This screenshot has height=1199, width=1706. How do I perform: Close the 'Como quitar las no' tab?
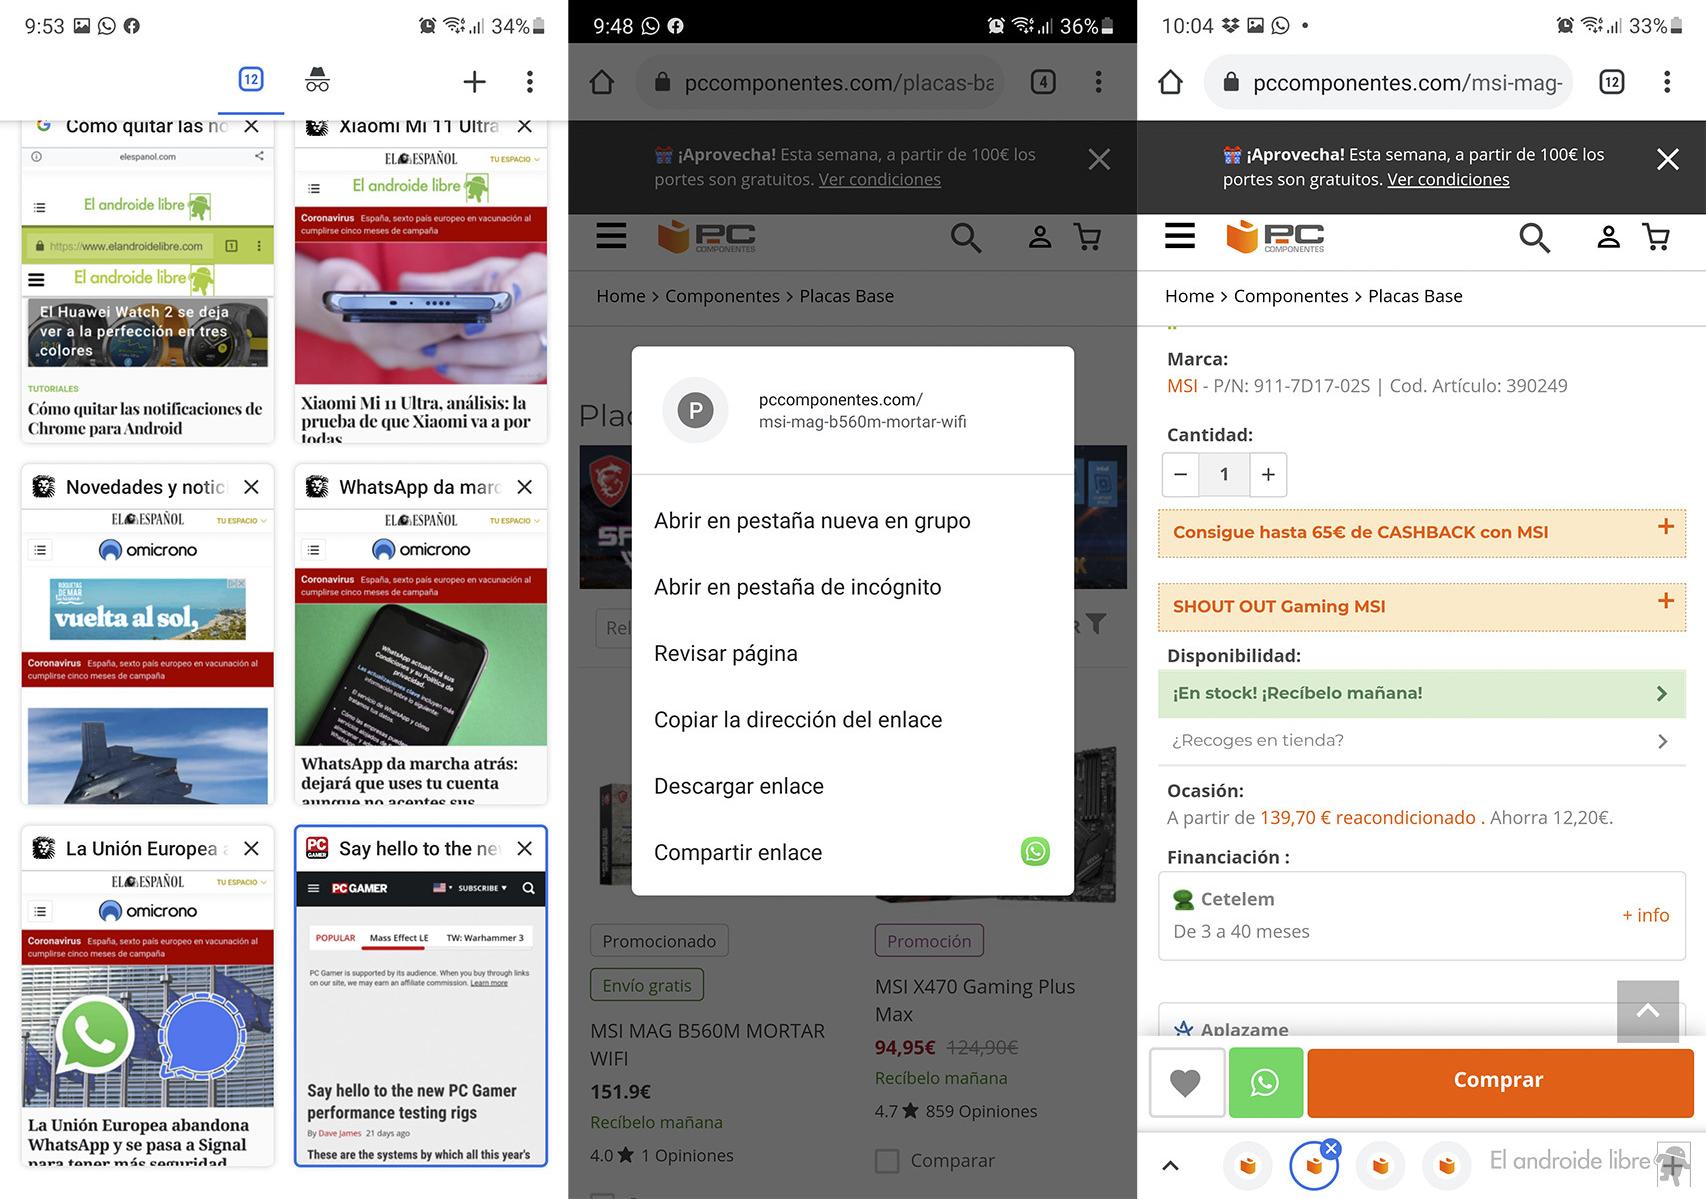click(x=252, y=126)
